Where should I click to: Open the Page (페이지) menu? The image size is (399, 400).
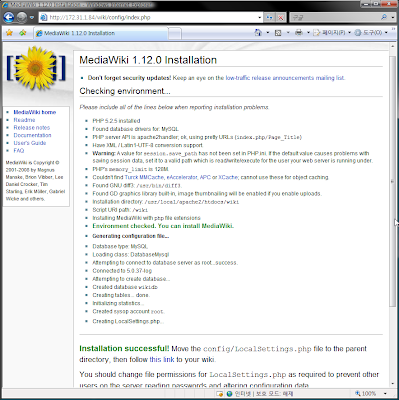pos(332,33)
